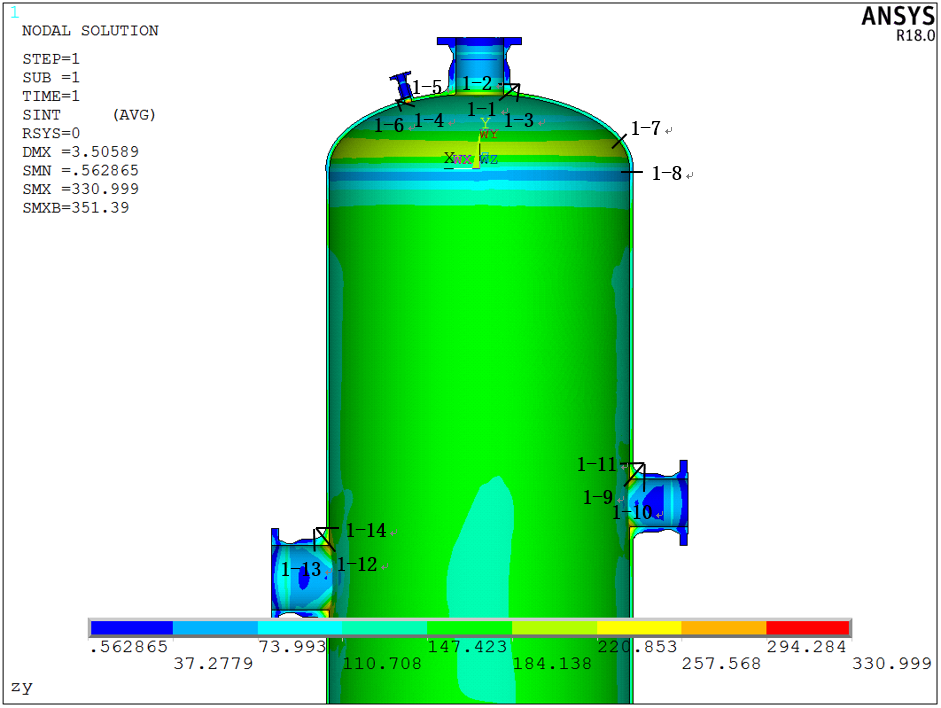The height and width of the screenshot is (708, 941).
Task: Click the top flange nozzle
Action: coord(479,65)
